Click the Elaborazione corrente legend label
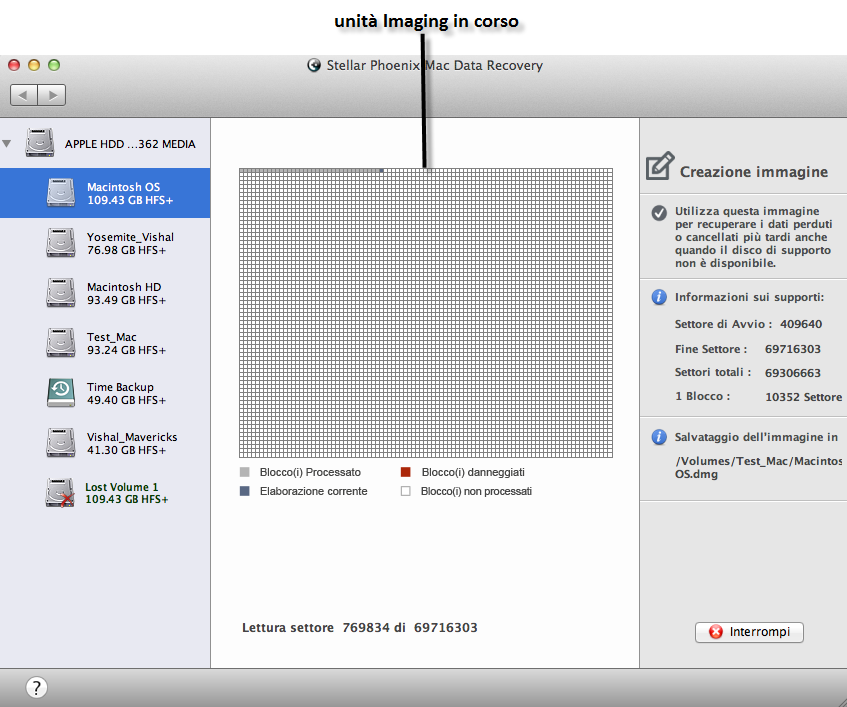 tap(313, 491)
